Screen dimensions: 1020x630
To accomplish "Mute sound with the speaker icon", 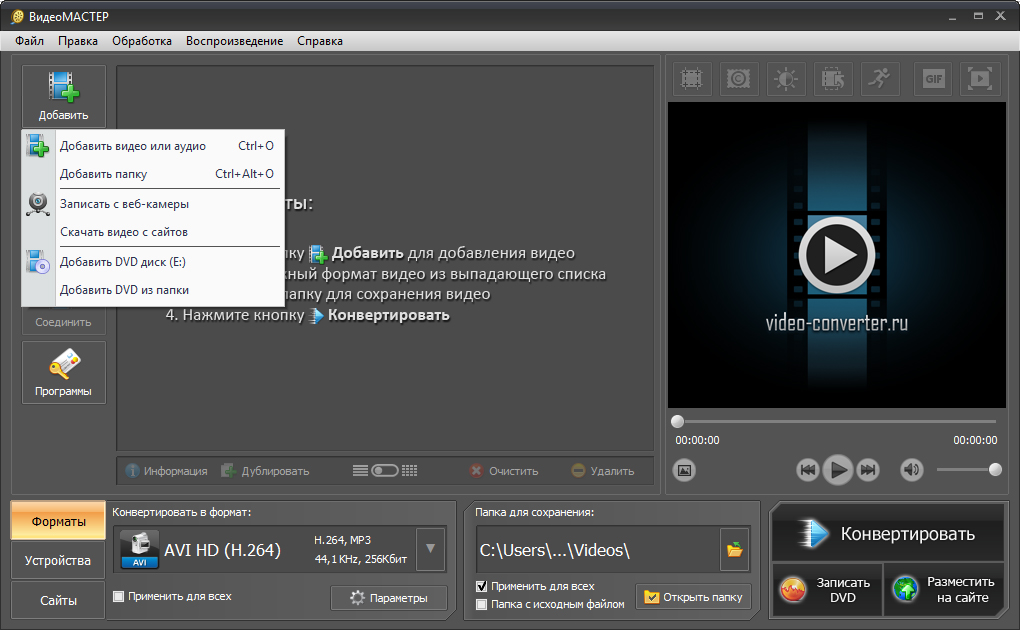I will [912, 470].
